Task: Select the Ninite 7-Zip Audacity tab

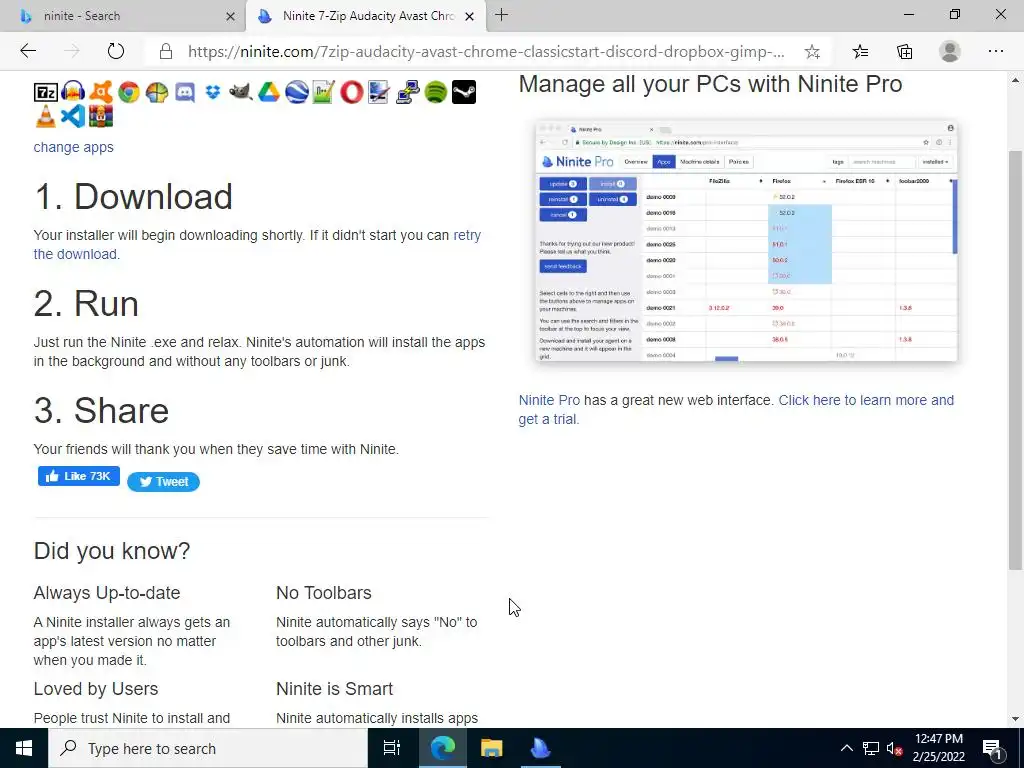Action: 366,16
